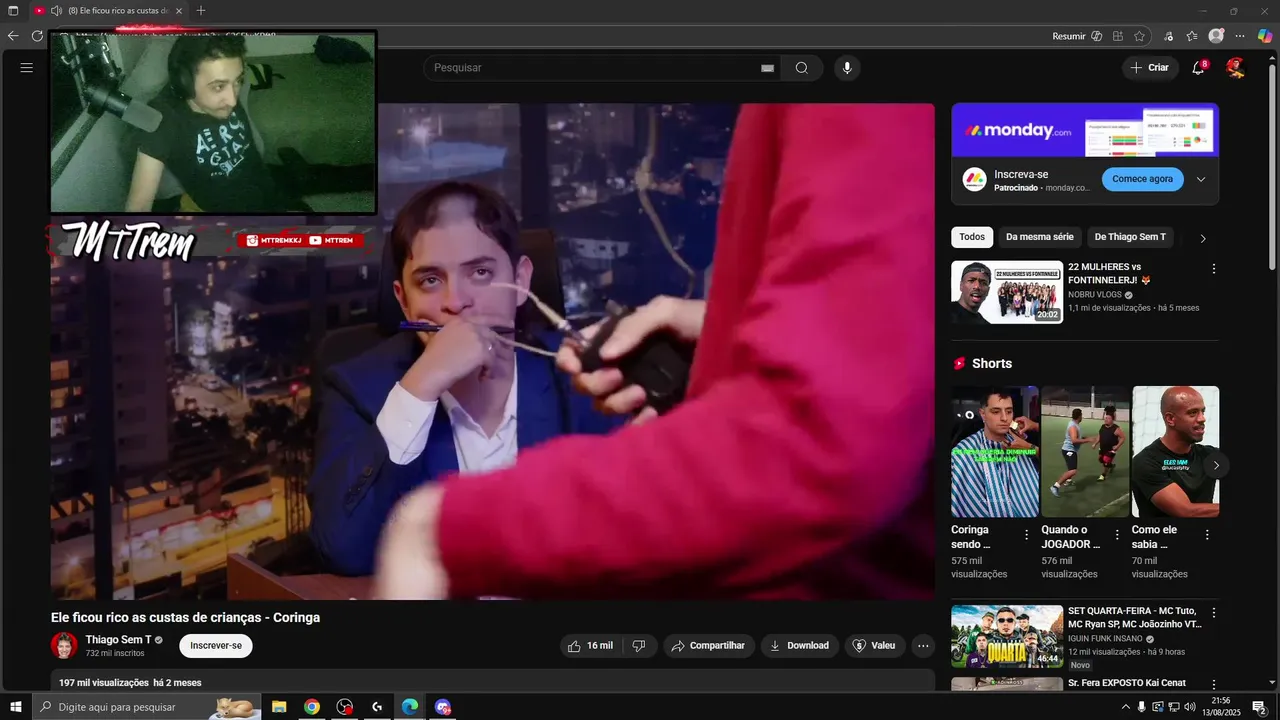Image resolution: width=1280 pixels, height=720 pixels.
Task: Open the Copilot rings icon in the address bar
Action: (1097, 36)
